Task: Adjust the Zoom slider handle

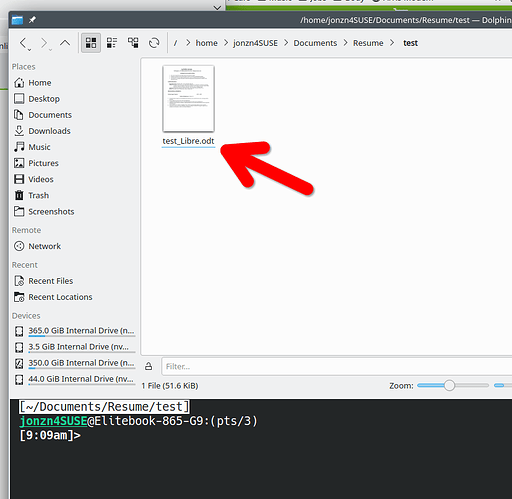Action: click(449, 385)
